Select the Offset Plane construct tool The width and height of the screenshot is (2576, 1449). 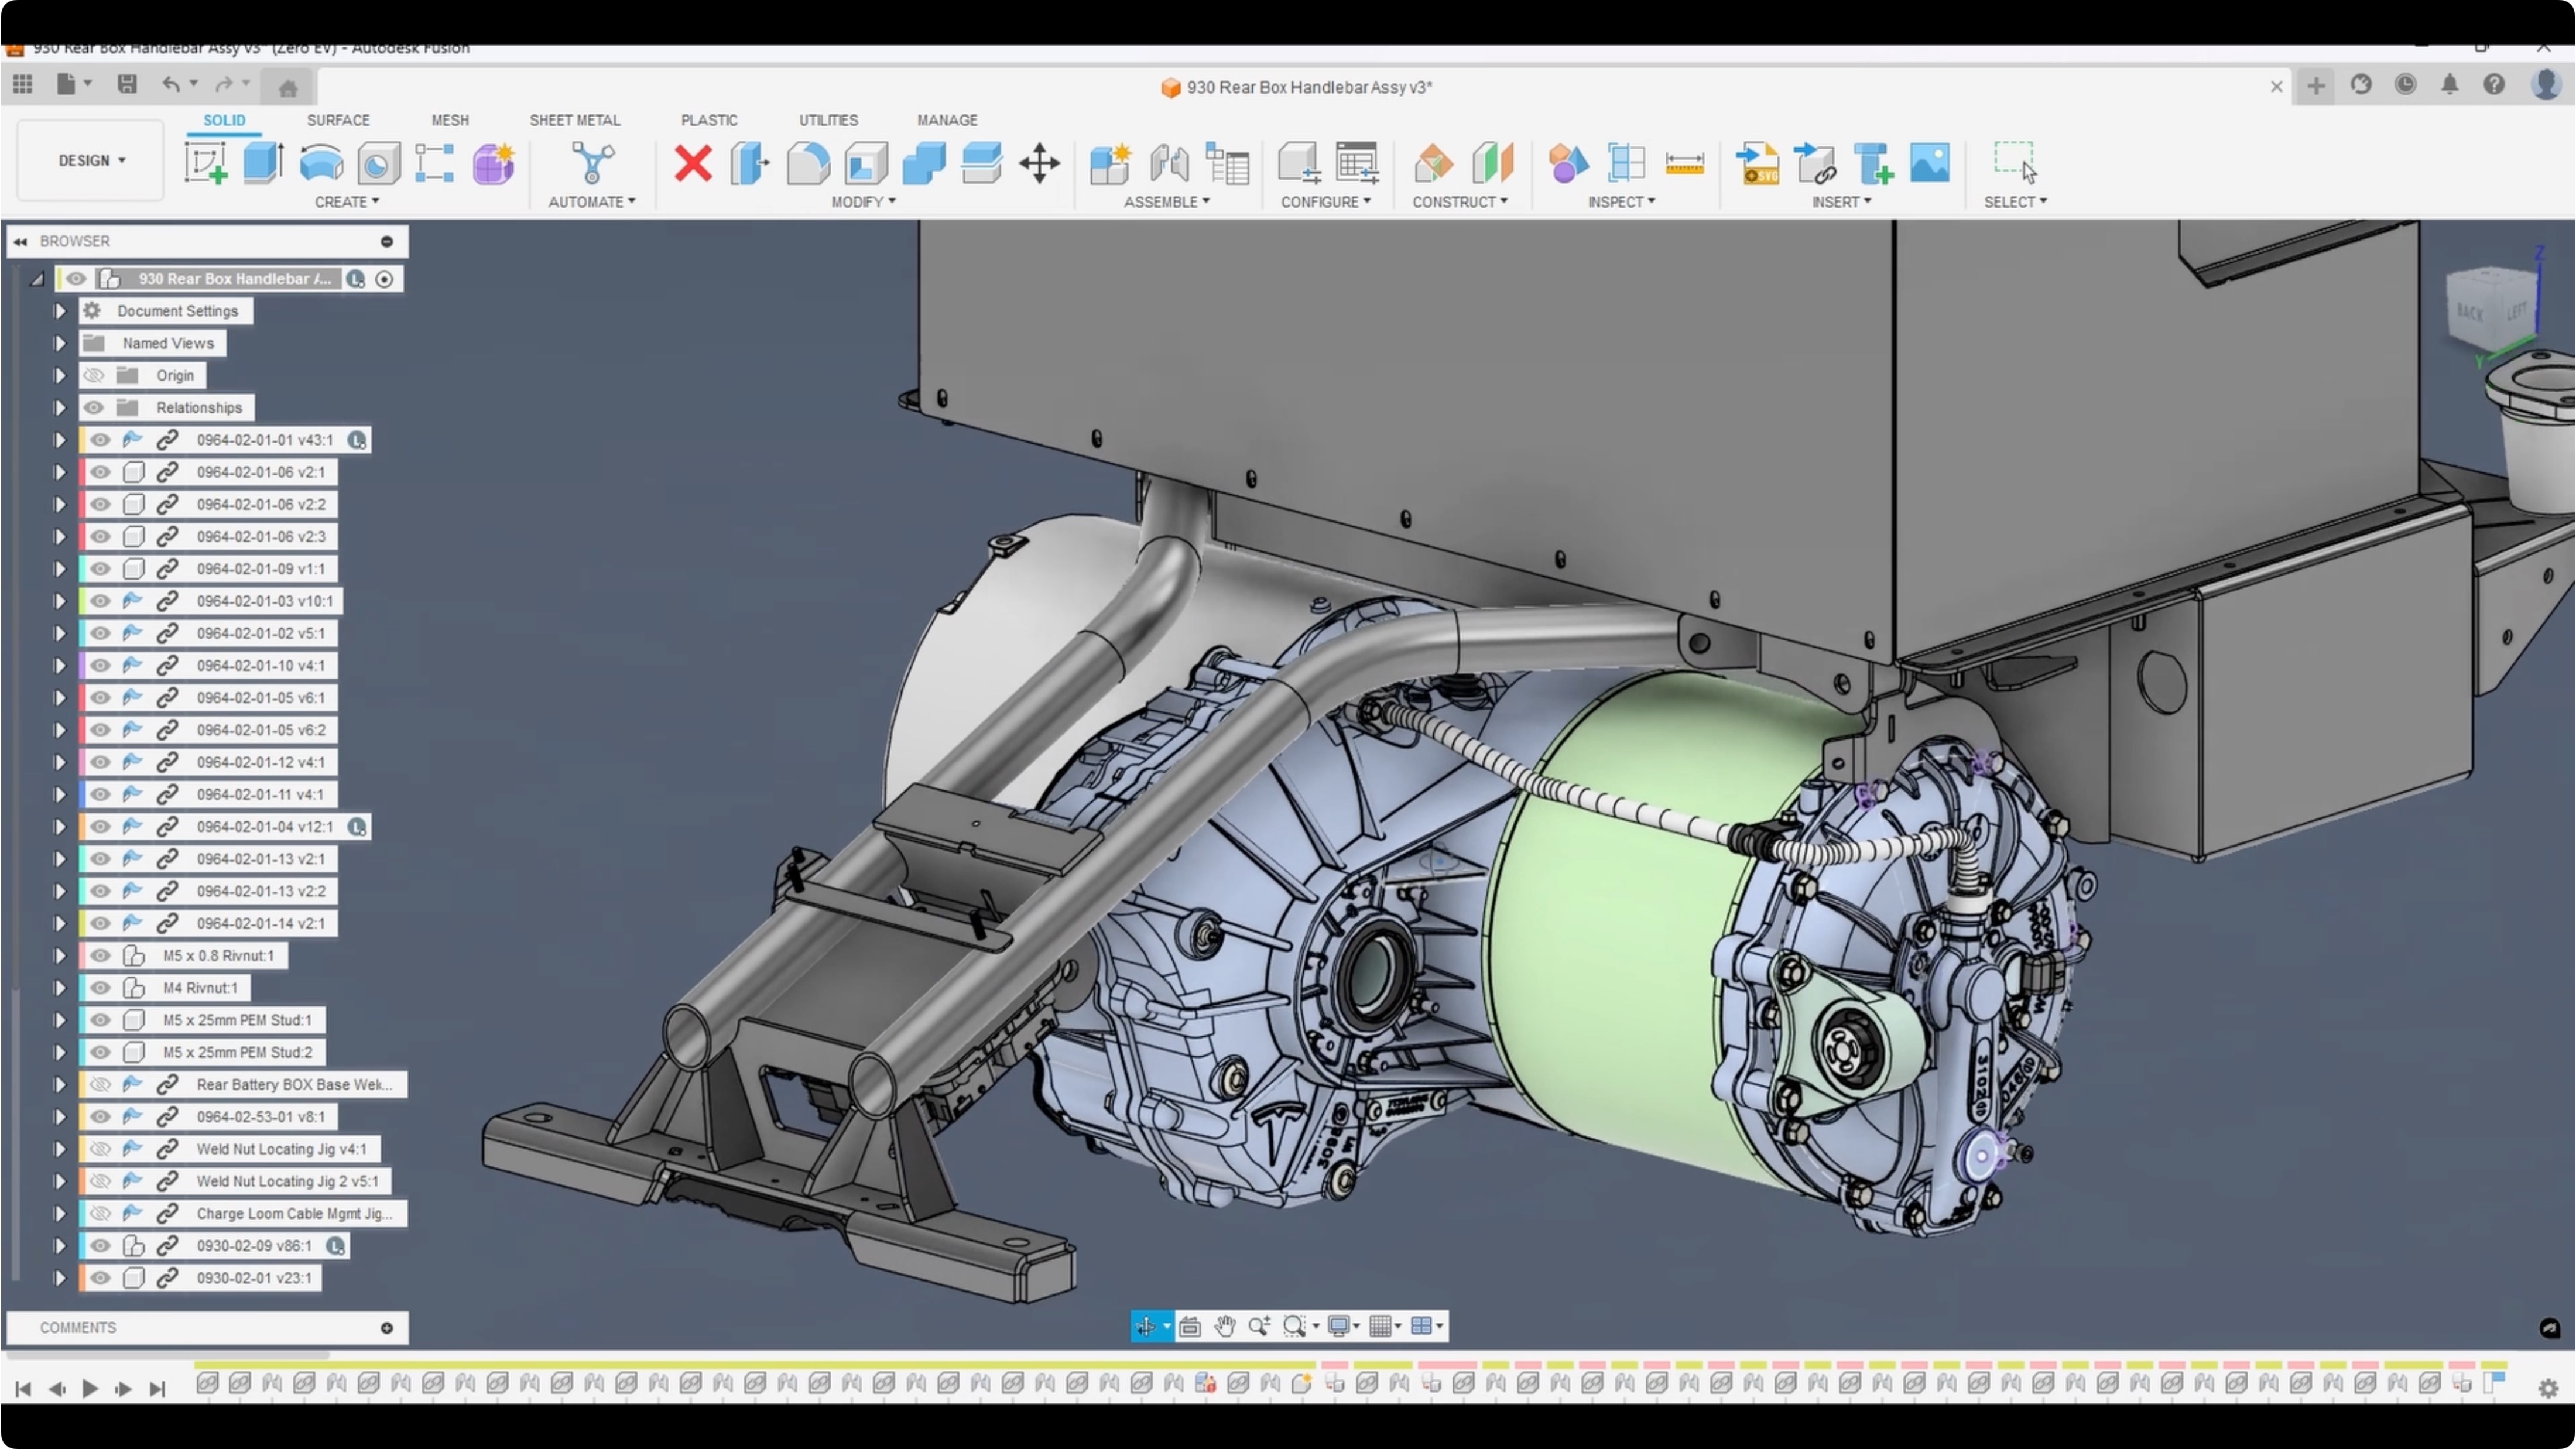point(1433,163)
